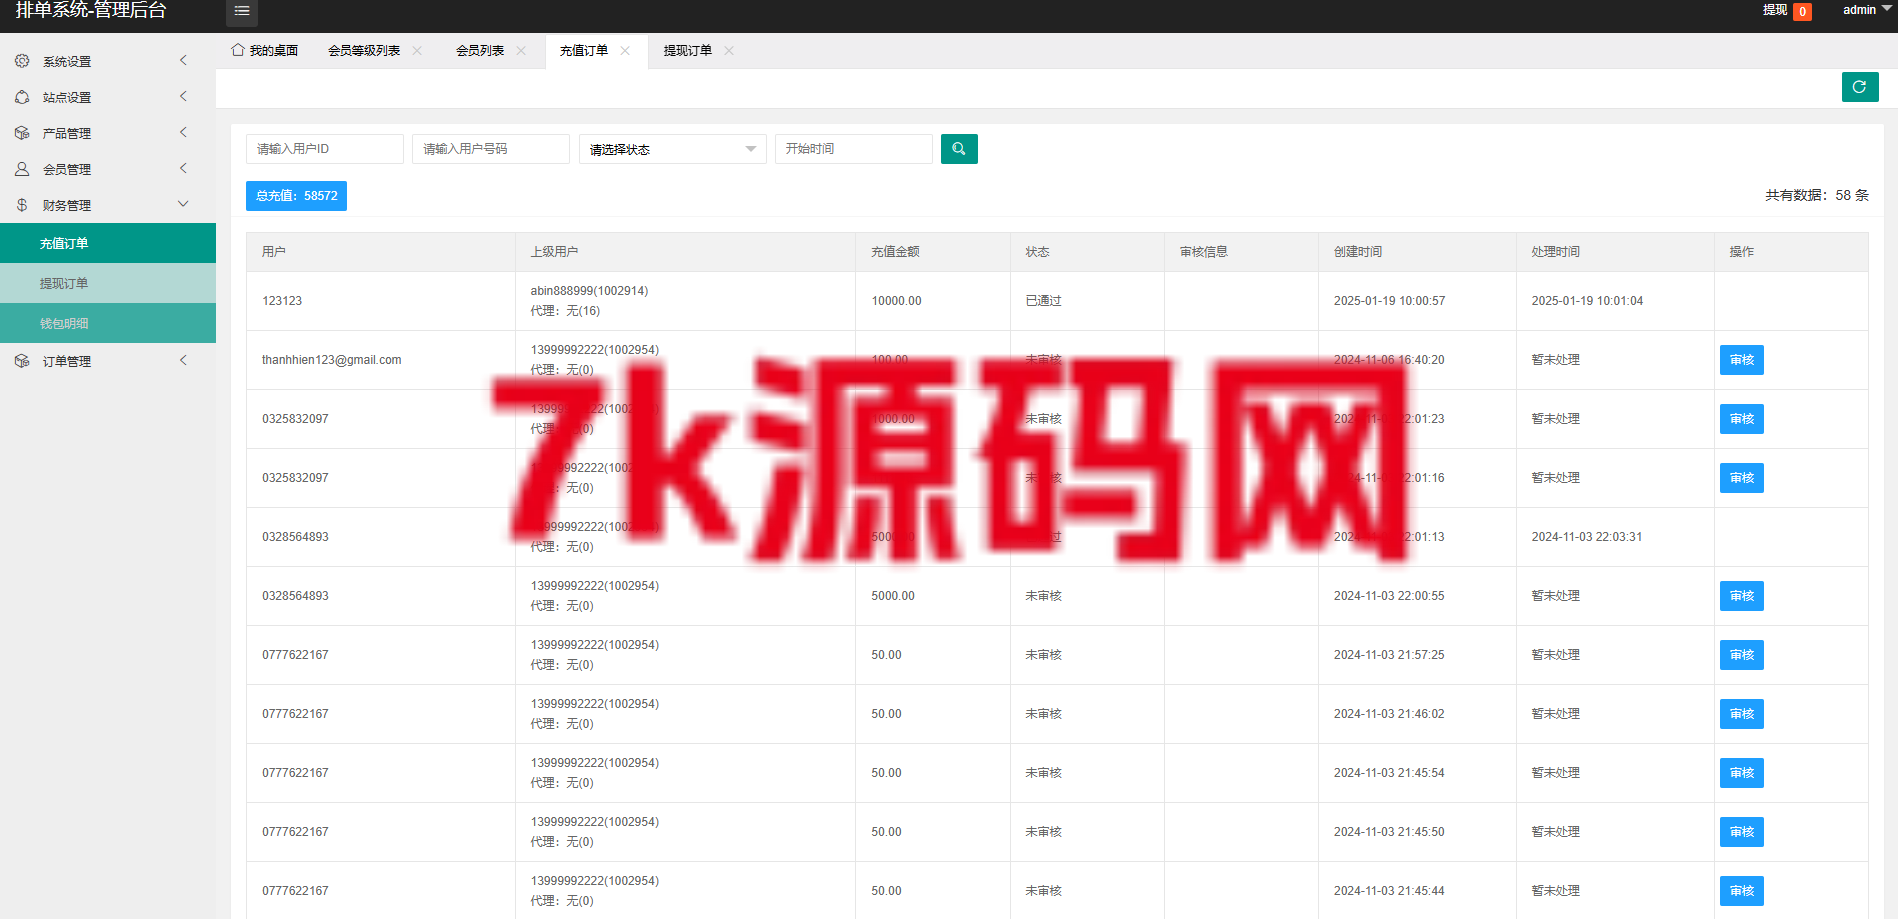Click processed time 2025-01-19 10:01:04
Viewport: 1898px width, 919px height.
click(1588, 301)
